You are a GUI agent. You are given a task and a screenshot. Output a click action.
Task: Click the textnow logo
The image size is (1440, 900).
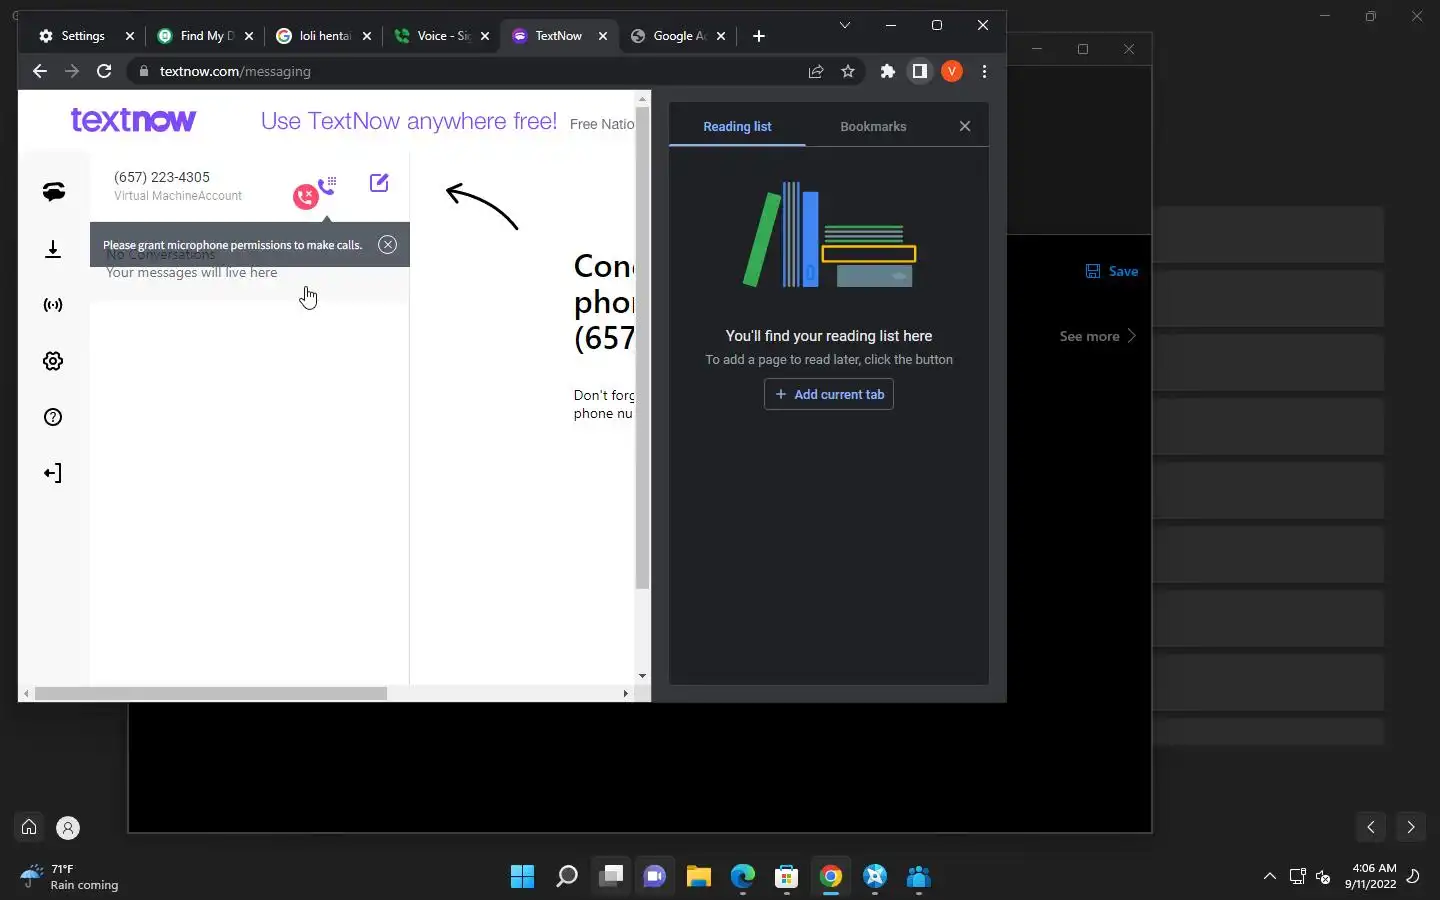(x=133, y=120)
